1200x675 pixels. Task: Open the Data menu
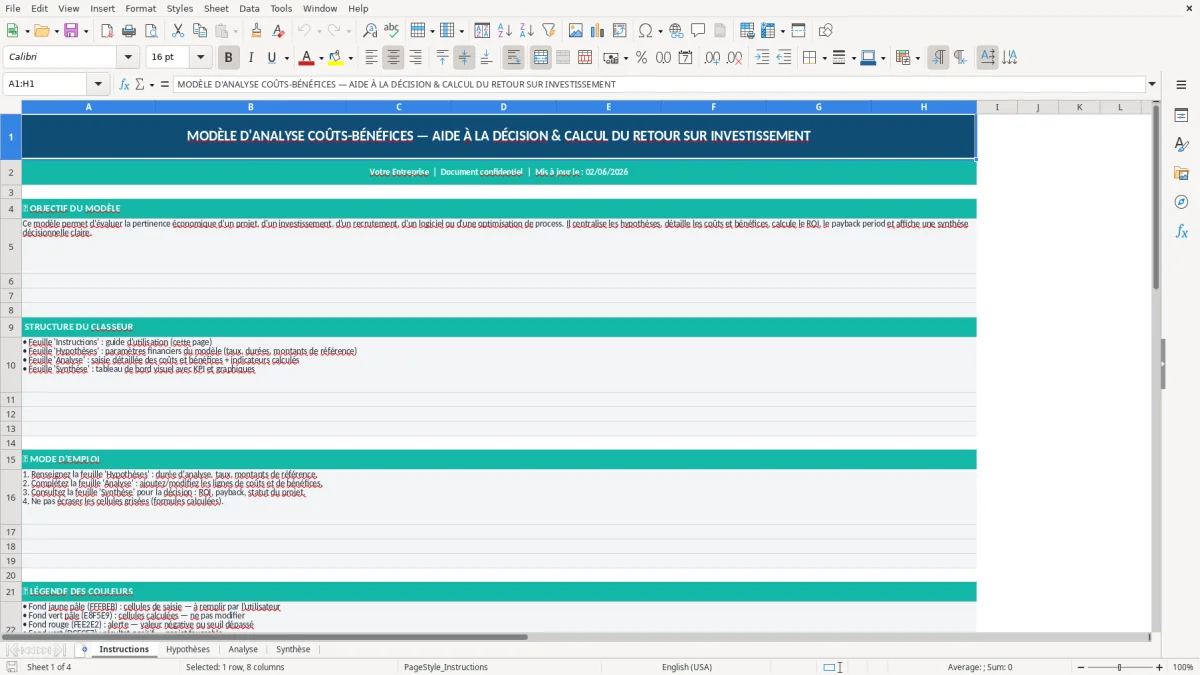click(249, 8)
